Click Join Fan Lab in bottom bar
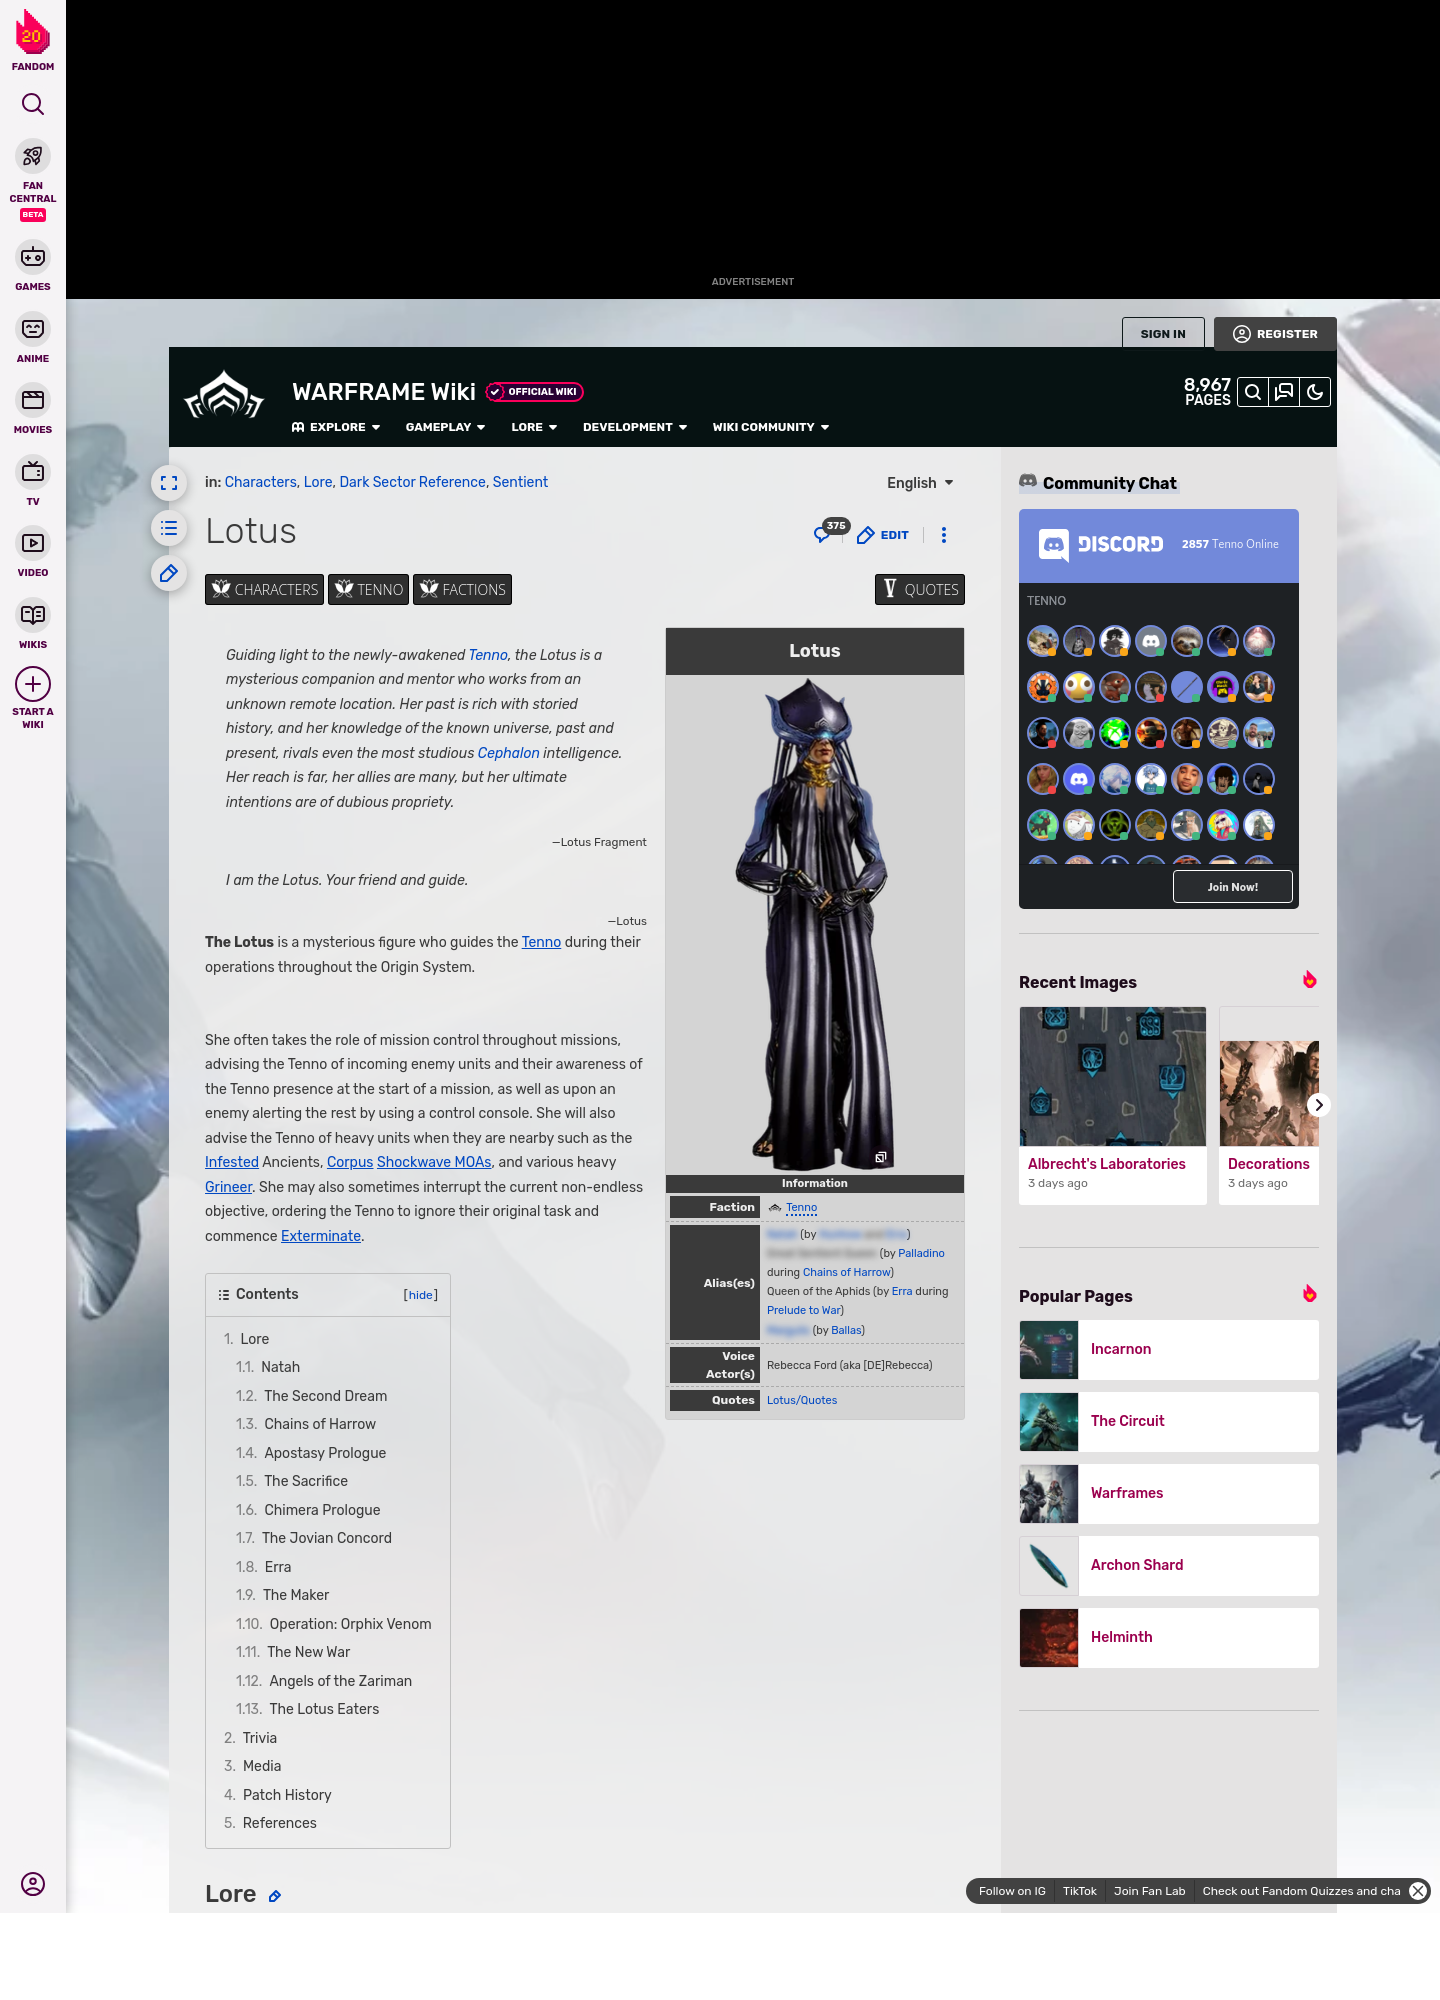Viewport: 1440px width, 2000px height. pyautogui.click(x=1149, y=1891)
